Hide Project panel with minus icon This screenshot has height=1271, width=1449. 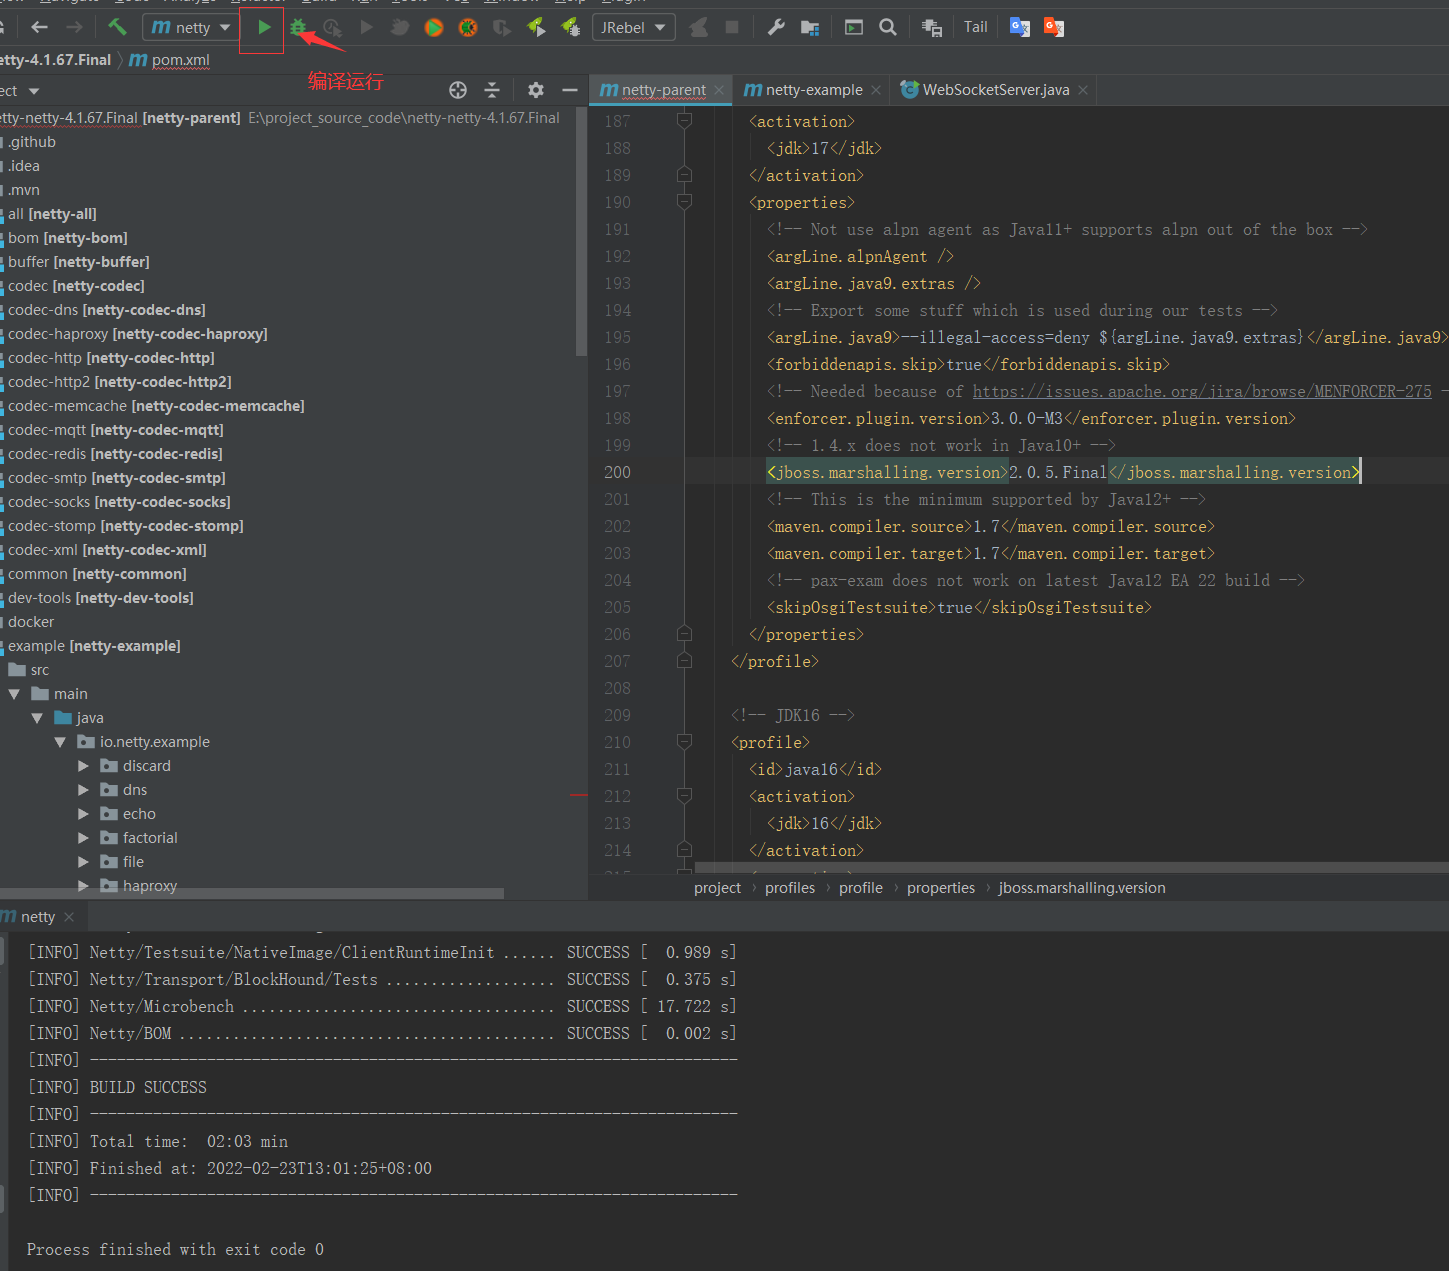570,90
